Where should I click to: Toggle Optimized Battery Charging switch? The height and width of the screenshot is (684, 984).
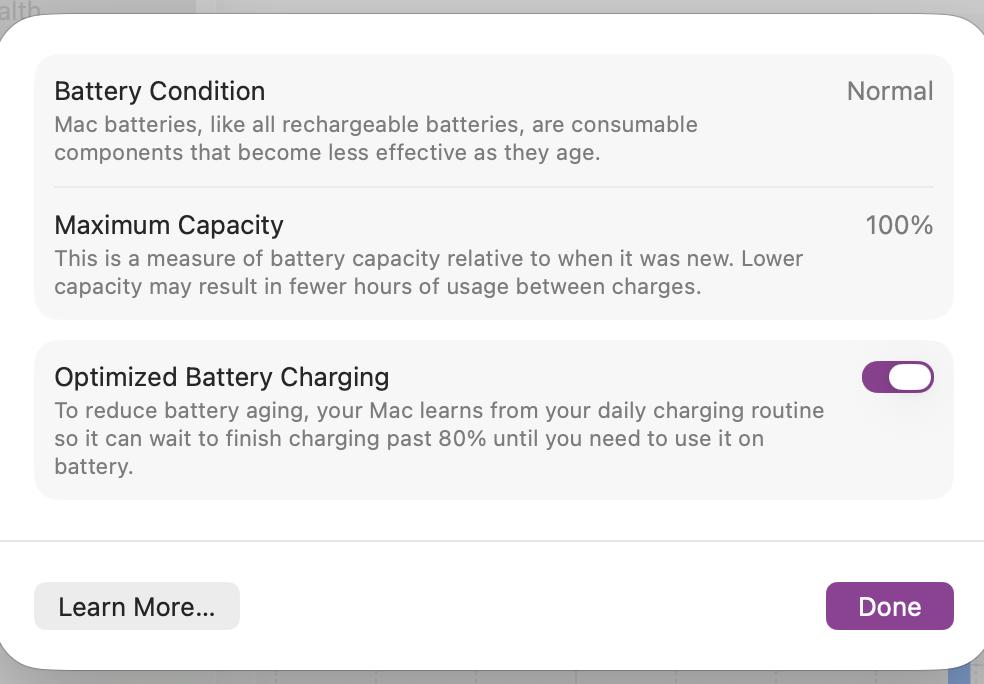897,377
